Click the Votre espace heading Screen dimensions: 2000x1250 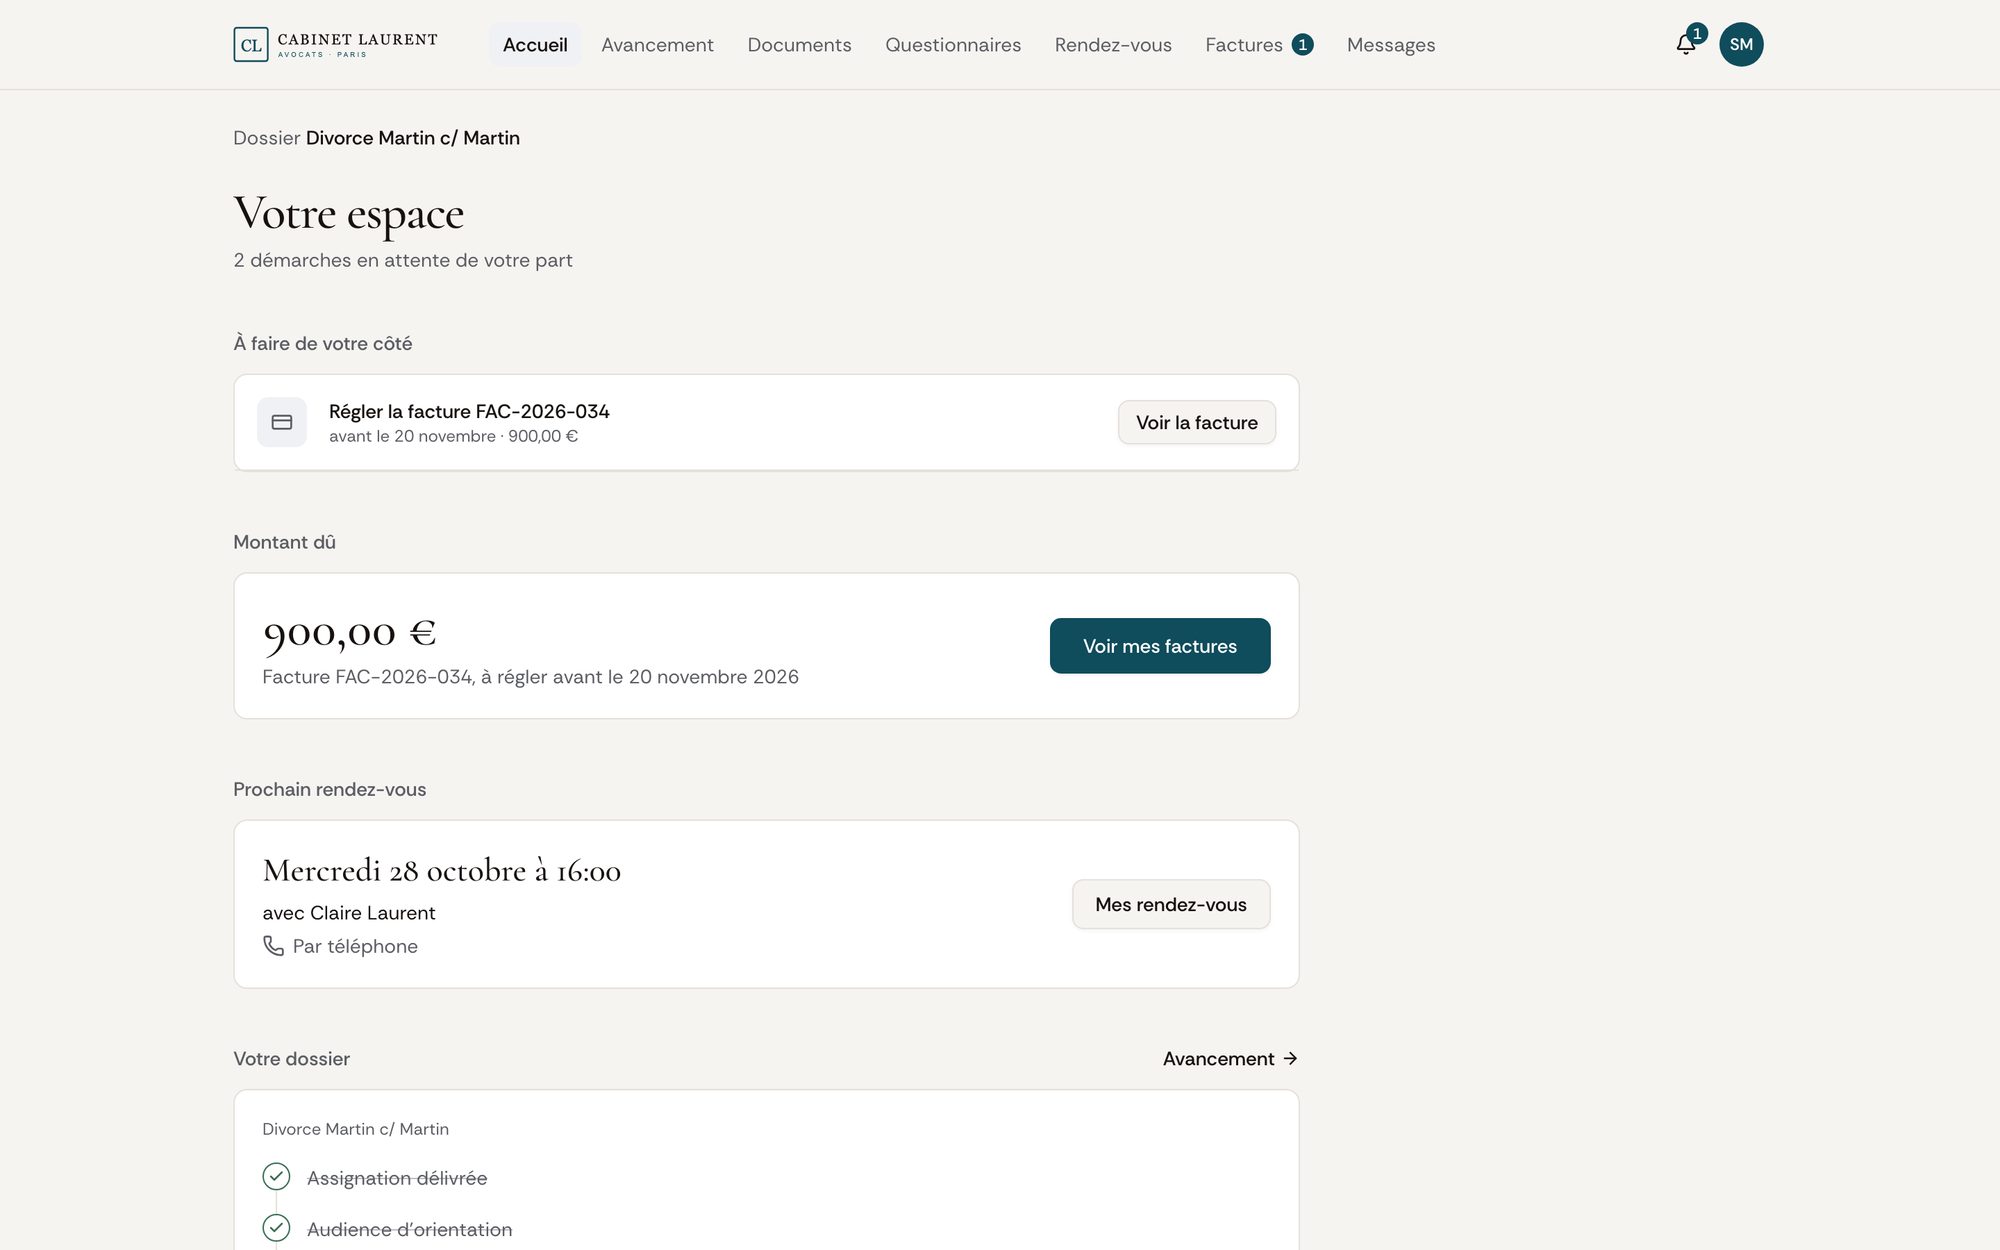(x=349, y=213)
